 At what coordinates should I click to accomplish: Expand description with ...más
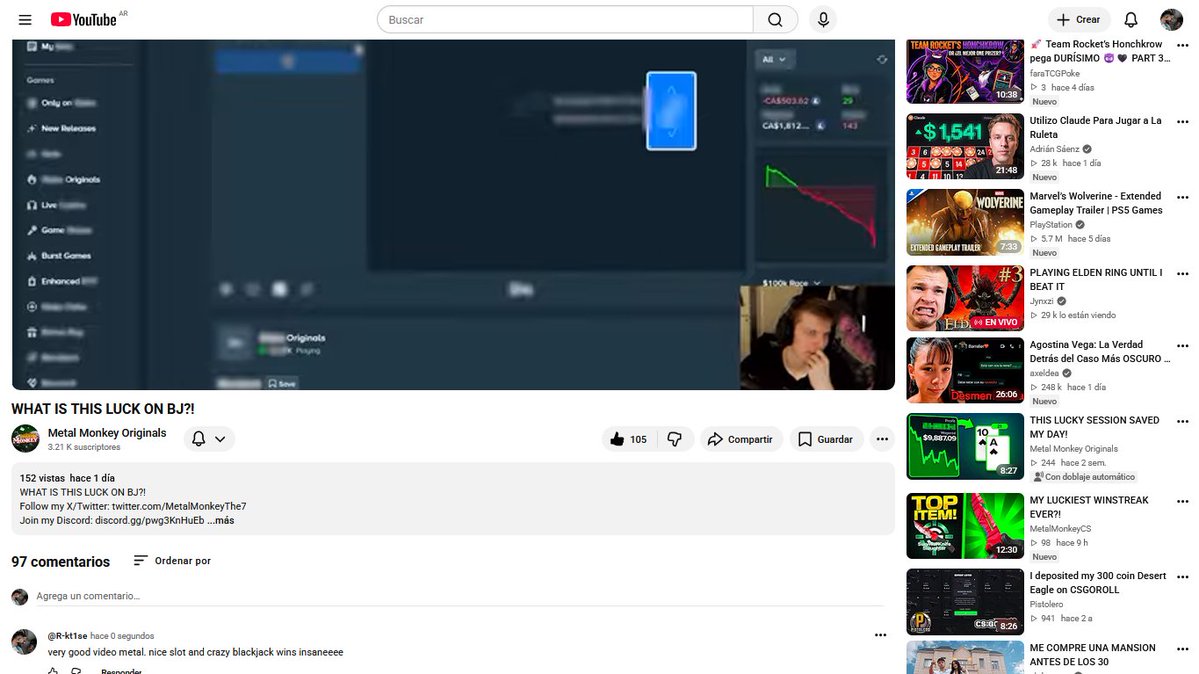click(x=221, y=520)
